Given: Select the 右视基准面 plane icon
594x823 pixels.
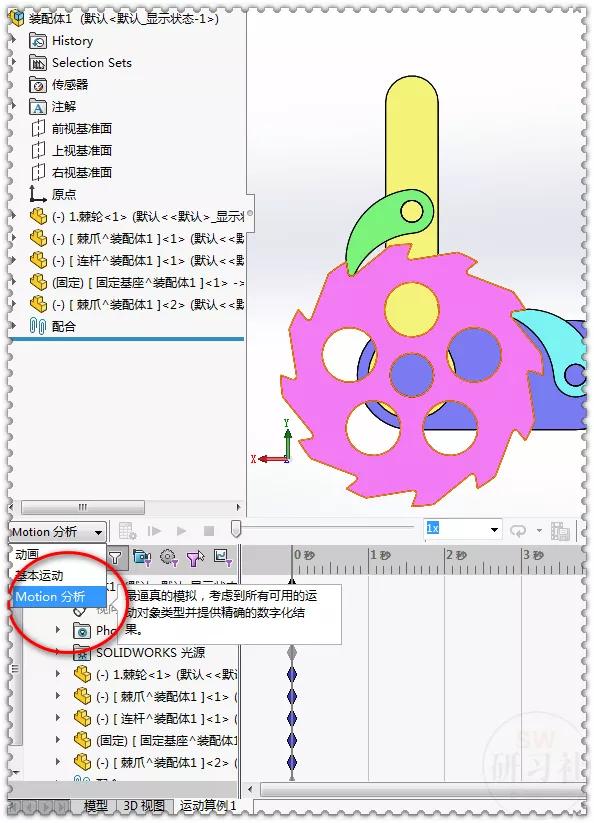Looking at the screenshot, I should 38,173.
